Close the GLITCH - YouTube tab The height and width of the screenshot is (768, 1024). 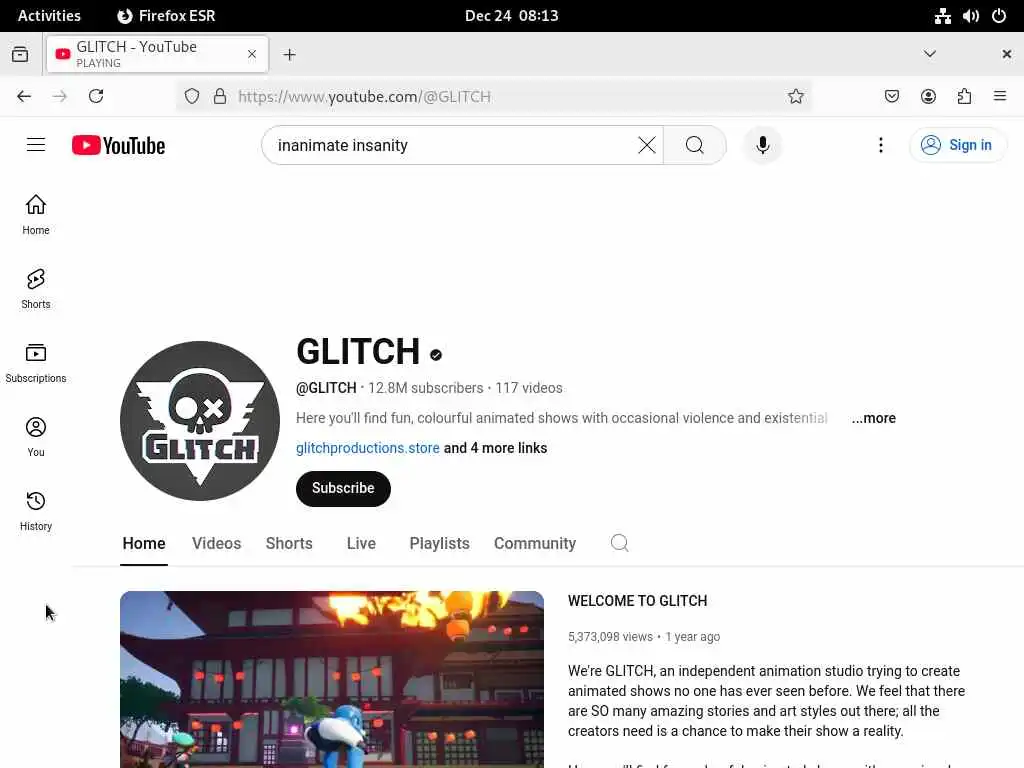252,54
